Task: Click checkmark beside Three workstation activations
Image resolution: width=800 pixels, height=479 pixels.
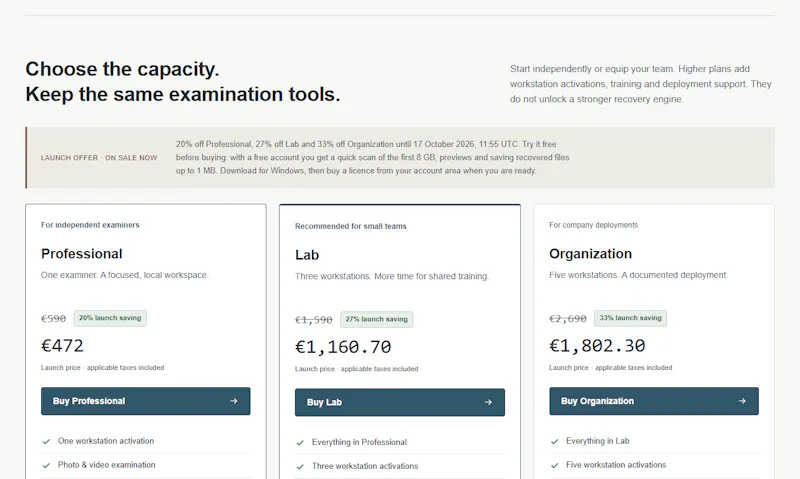Action: (300, 466)
